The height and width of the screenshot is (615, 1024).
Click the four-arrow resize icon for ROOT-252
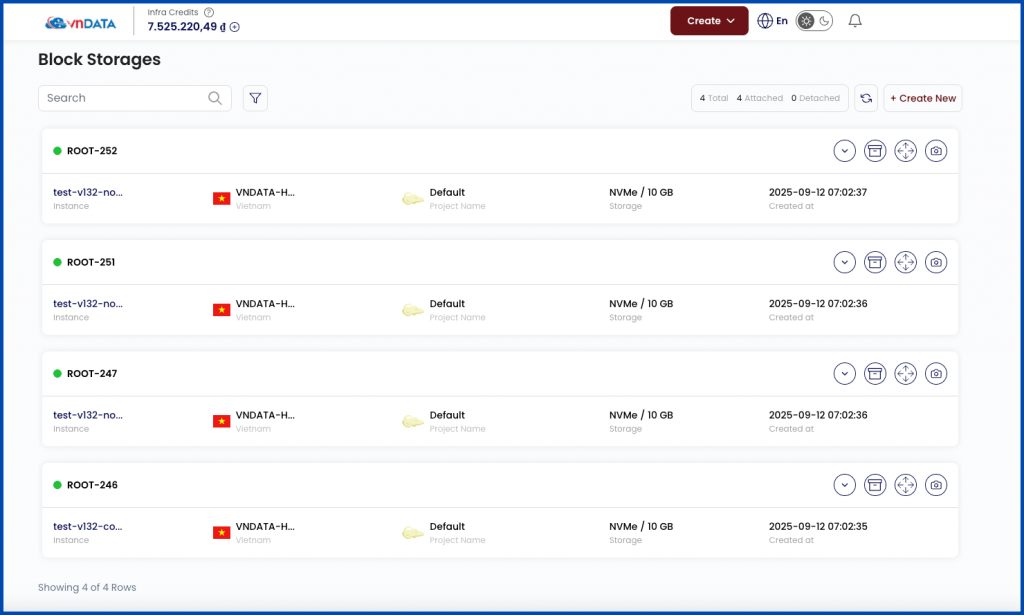905,151
